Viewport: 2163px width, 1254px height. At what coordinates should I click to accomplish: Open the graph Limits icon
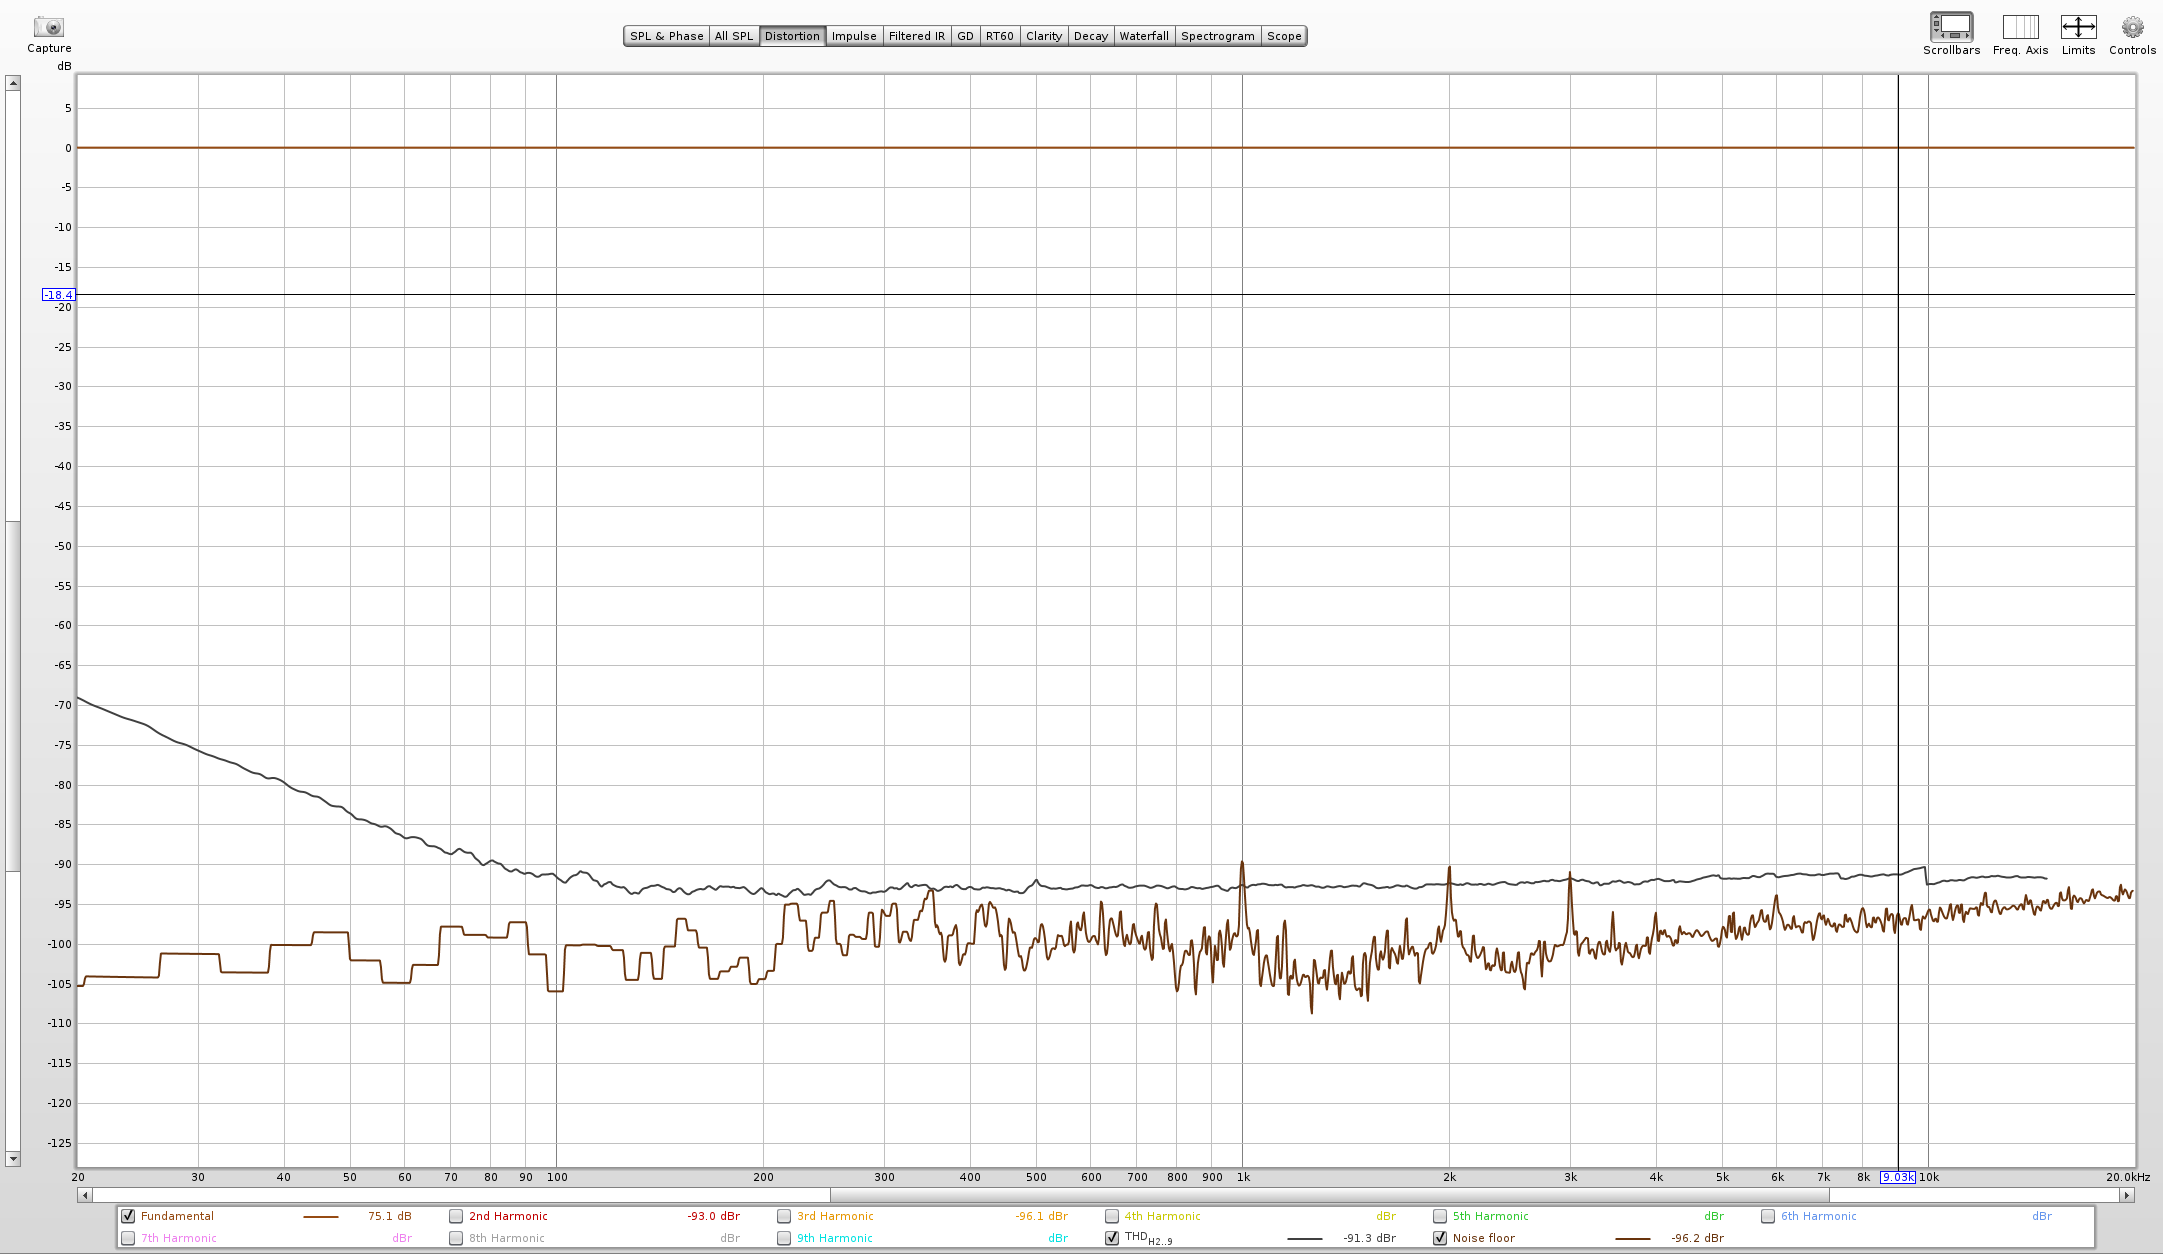coord(2078,27)
